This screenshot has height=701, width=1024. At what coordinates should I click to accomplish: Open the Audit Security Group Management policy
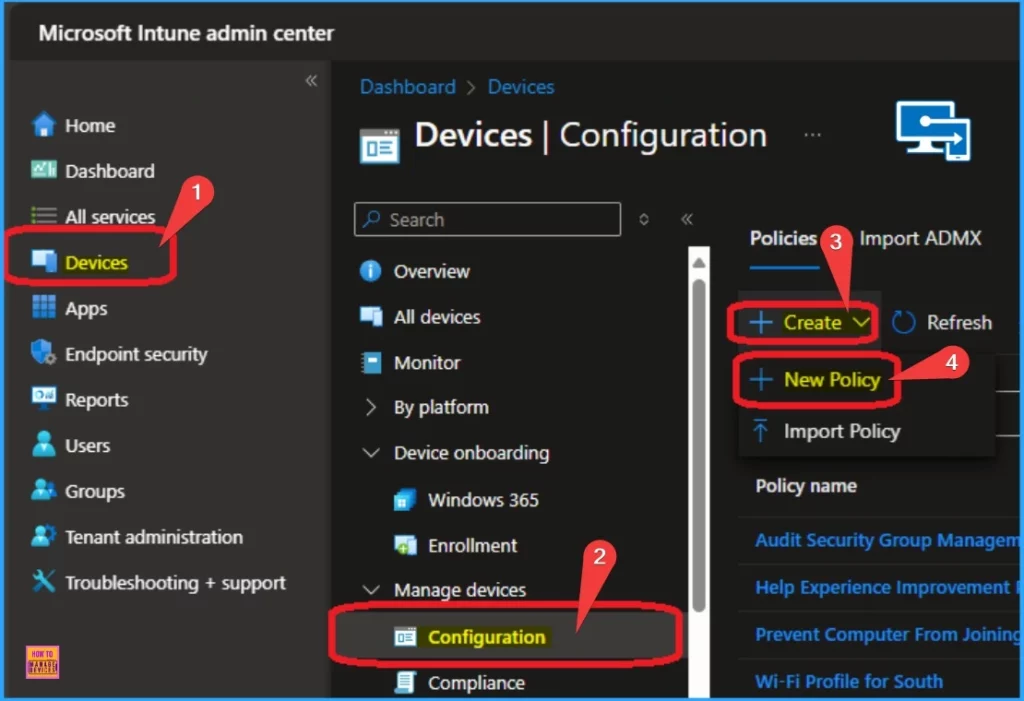pyautogui.click(x=887, y=540)
